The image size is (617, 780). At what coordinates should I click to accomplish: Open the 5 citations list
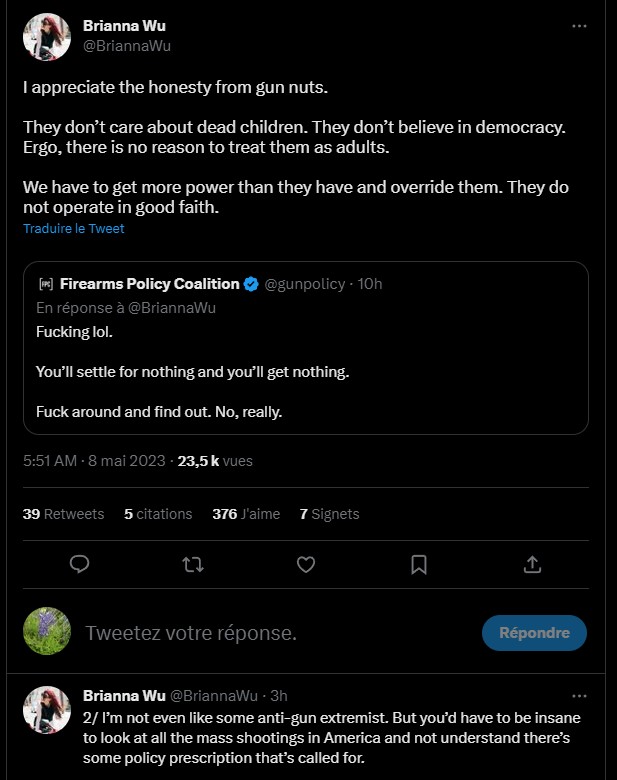(158, 514)
